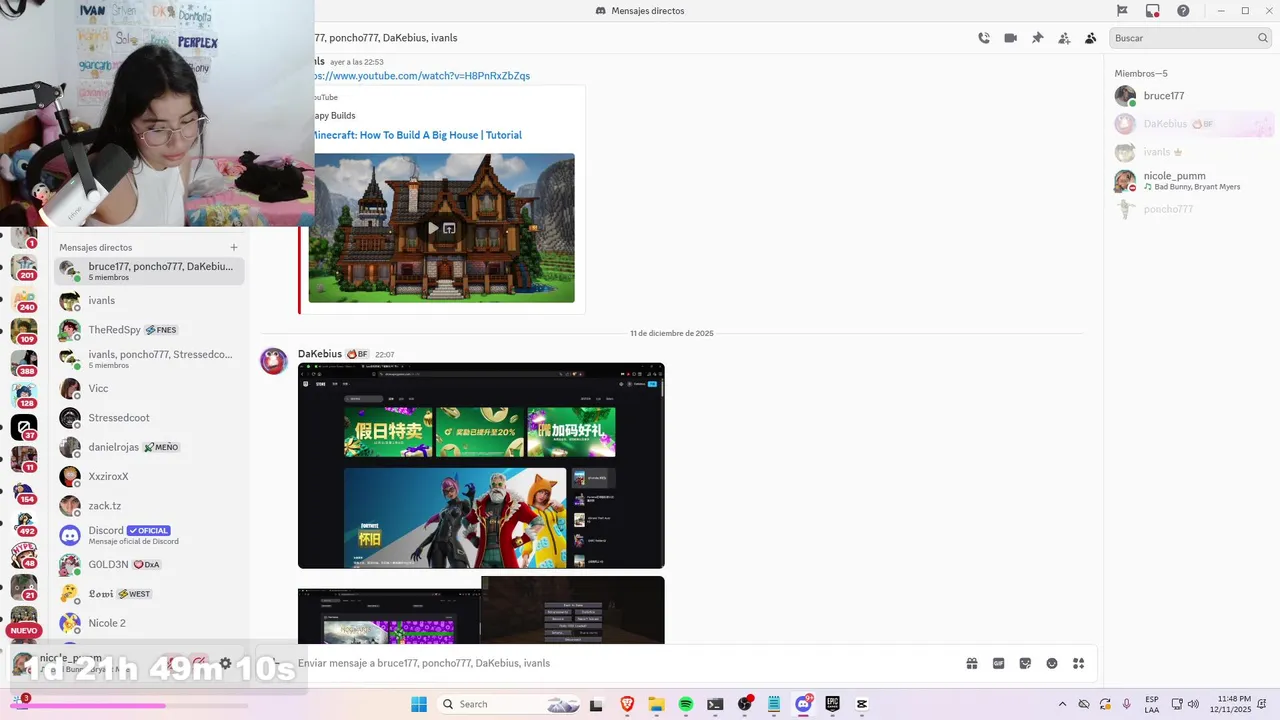Click DaKebius username in the message
1280x720 pixels.
(320, 354)
